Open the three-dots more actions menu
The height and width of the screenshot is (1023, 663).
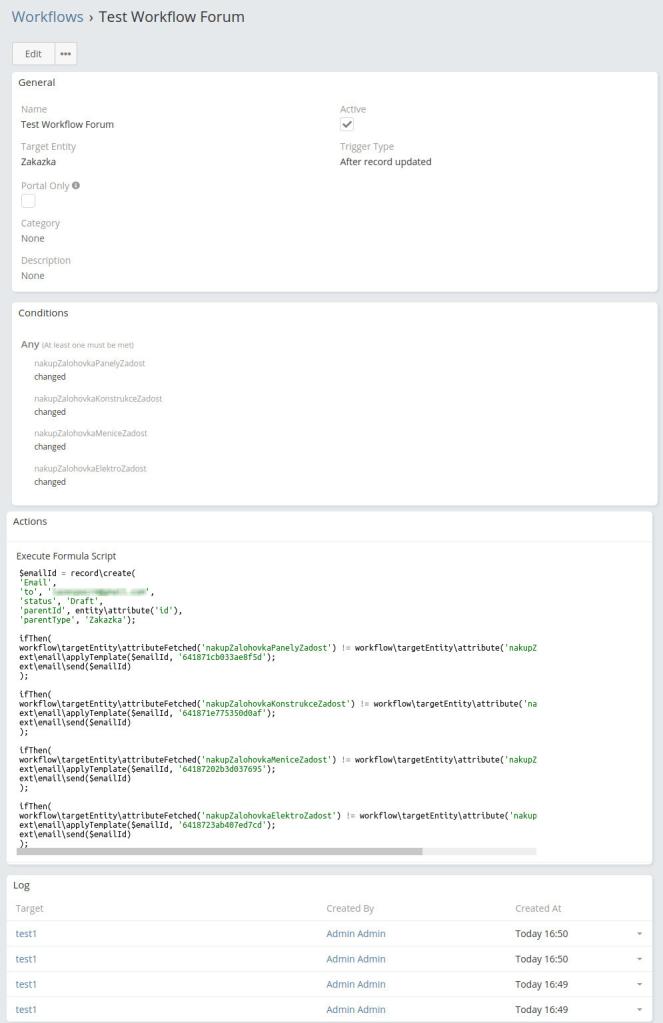point(65,54)
